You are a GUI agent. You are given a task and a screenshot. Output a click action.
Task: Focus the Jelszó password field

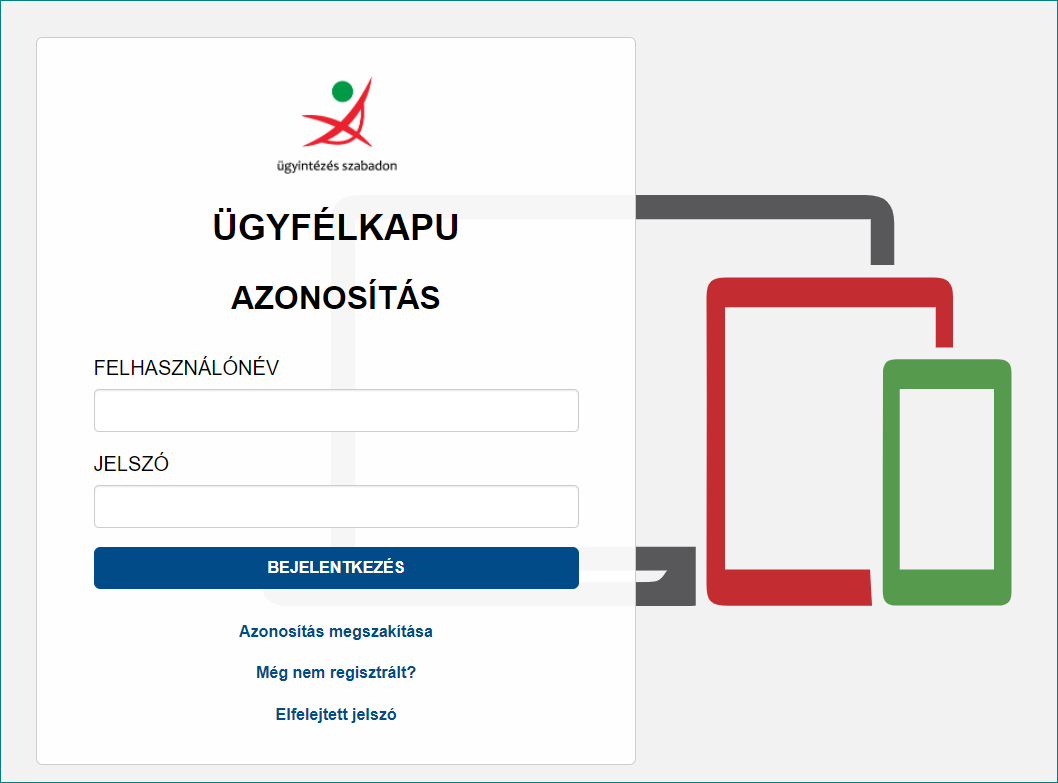(x=336, y=506)
